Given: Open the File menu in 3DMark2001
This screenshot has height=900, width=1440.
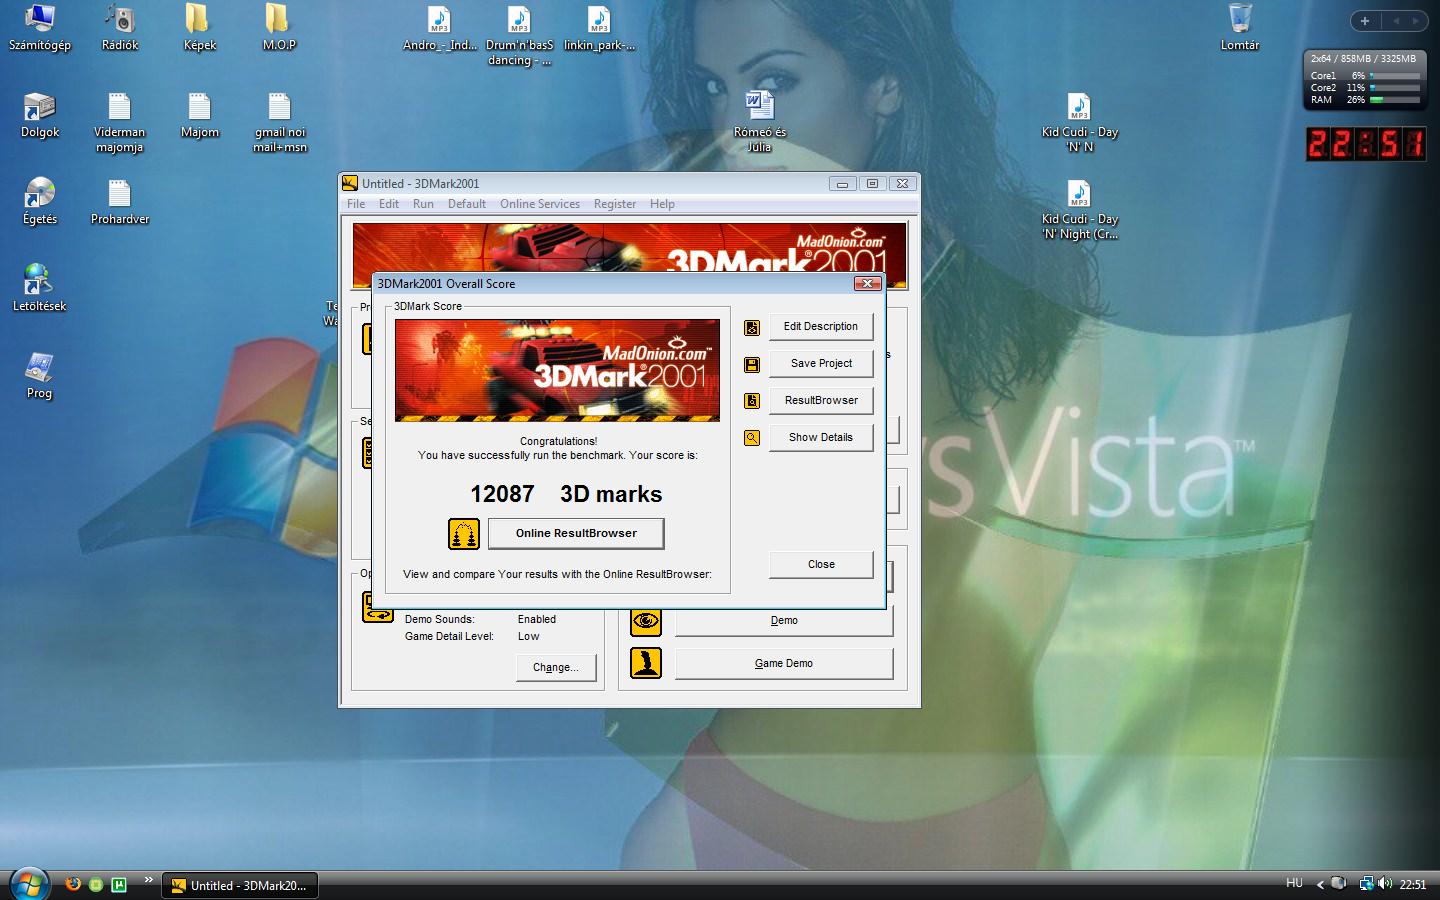Looking at the screenshot, I should tap(356, 204).
